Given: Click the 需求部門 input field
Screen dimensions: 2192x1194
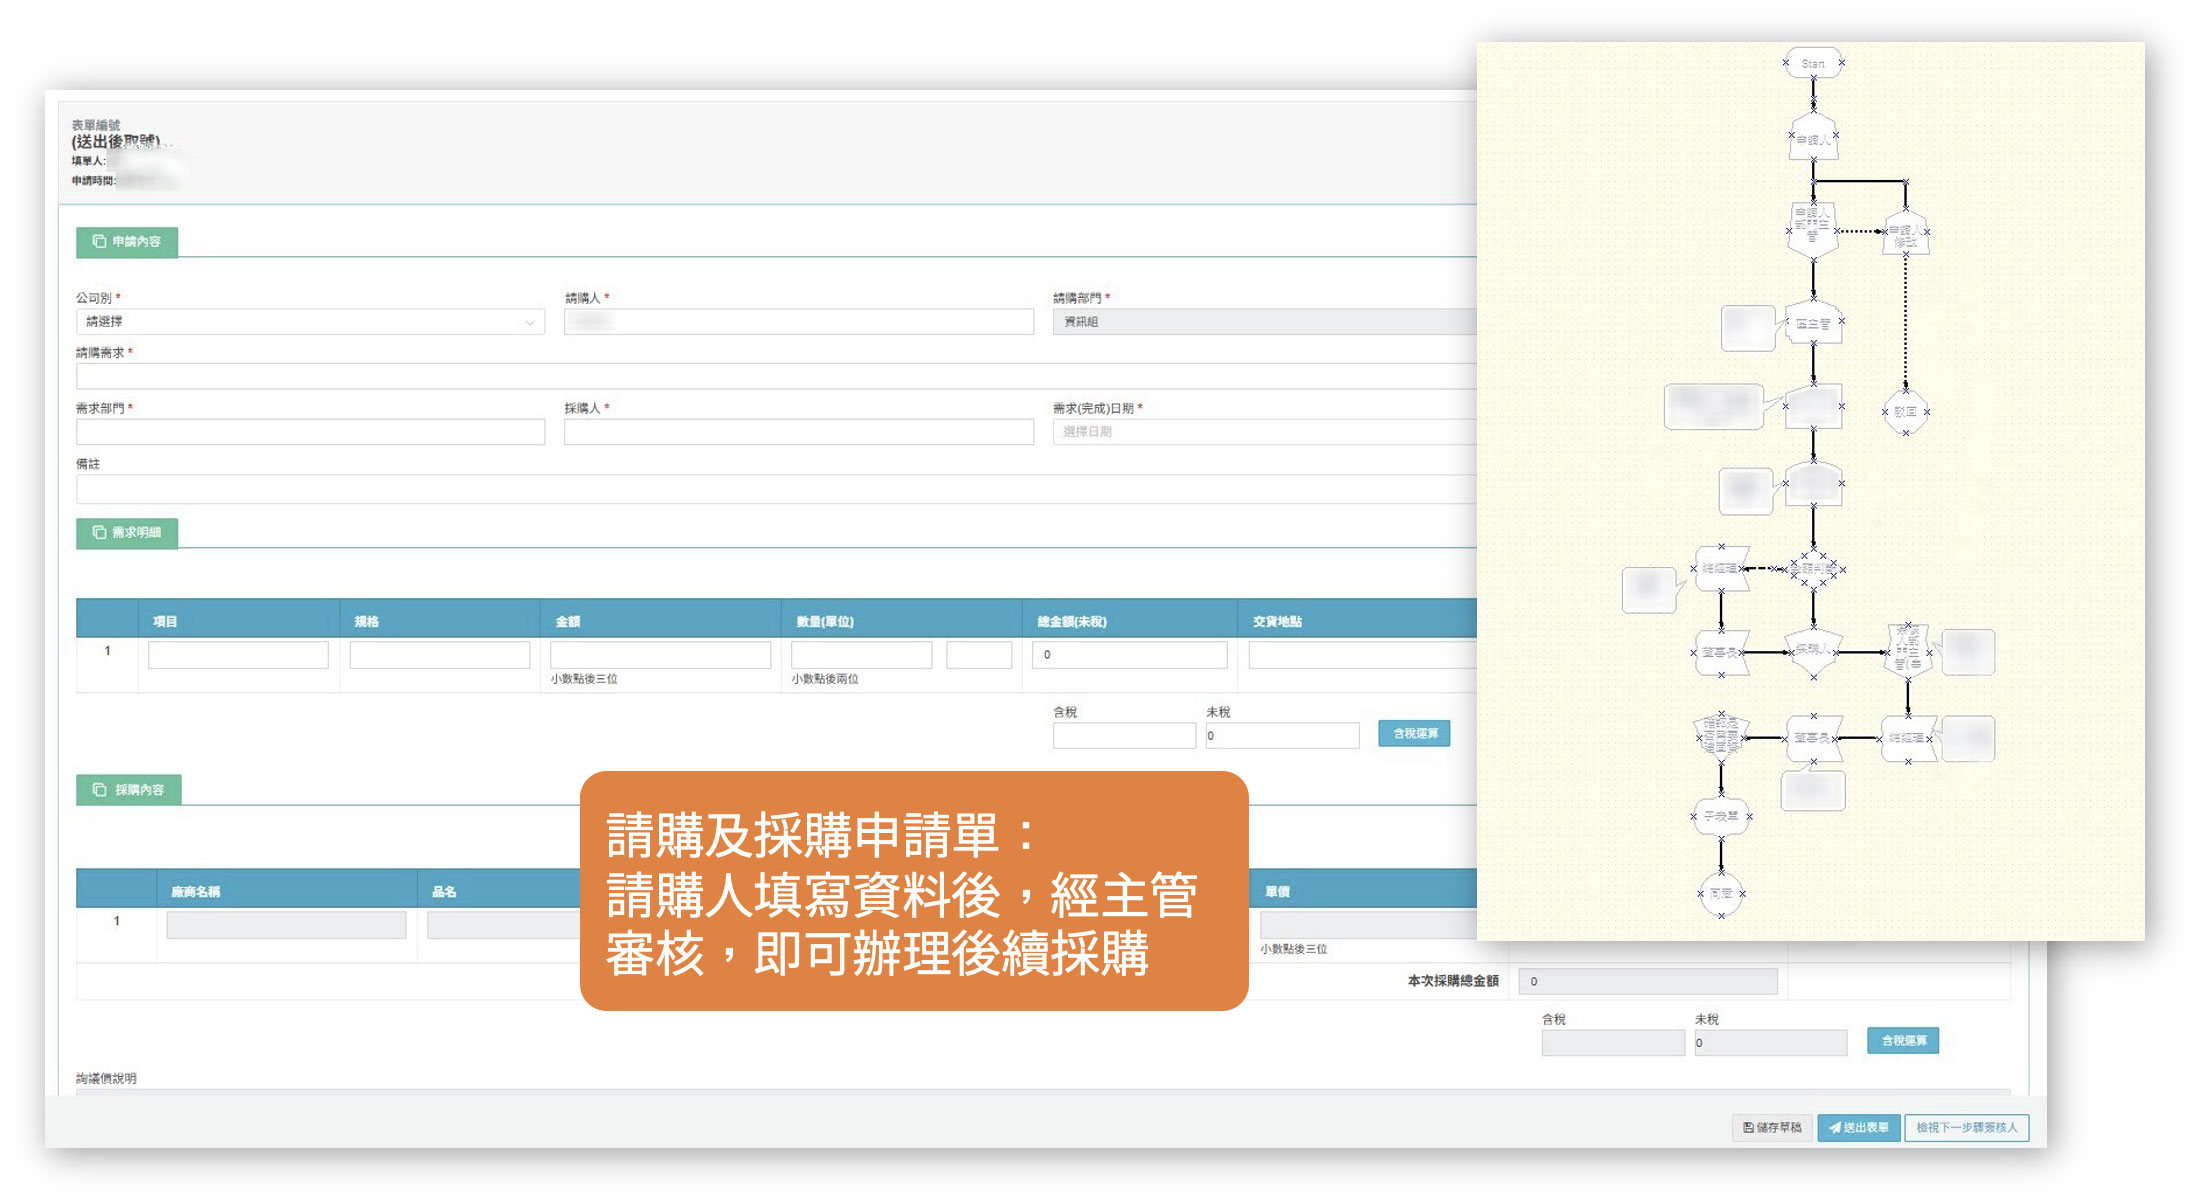Looking at the screenshot, I should pos(310,432).
